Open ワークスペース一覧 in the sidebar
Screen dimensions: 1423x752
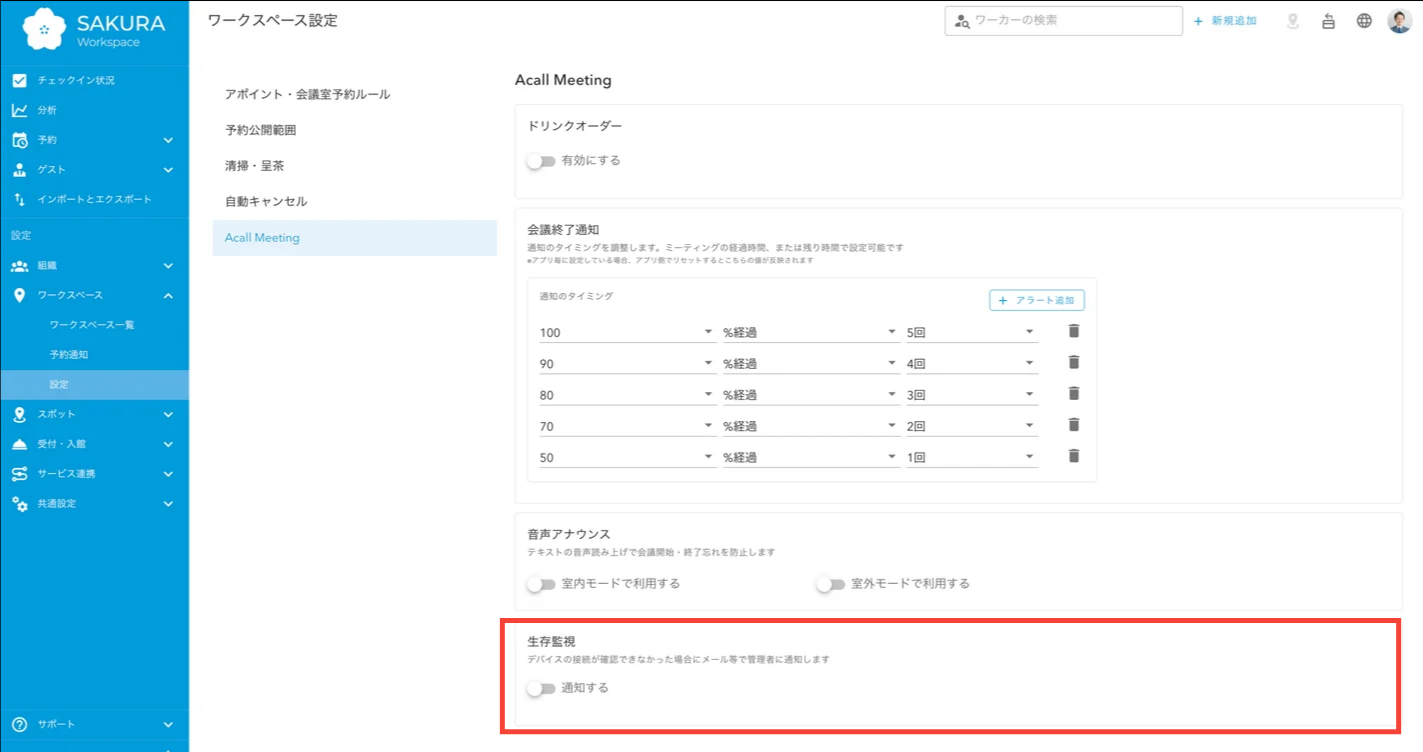click(x=92, y=325)
